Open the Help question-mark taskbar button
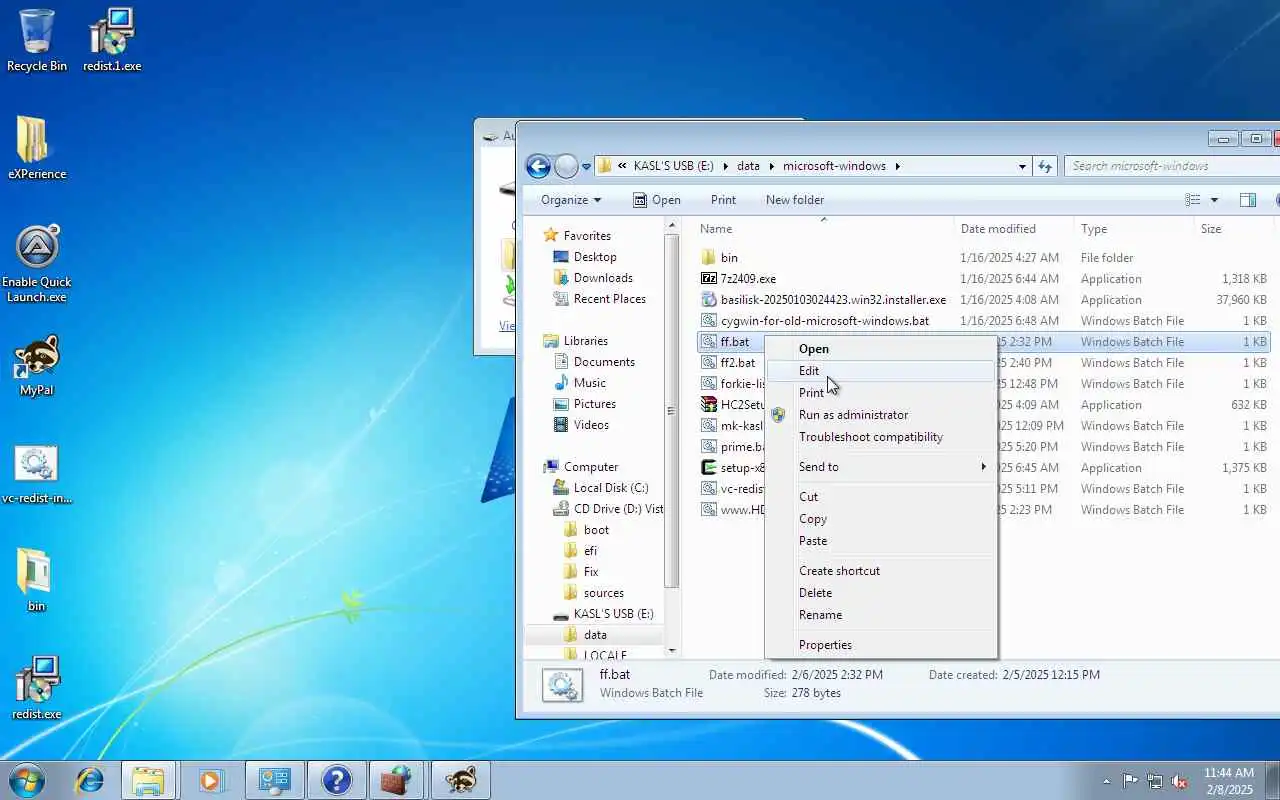The image size is (1280, 800). pyautogui.click(x=337, y=780)
